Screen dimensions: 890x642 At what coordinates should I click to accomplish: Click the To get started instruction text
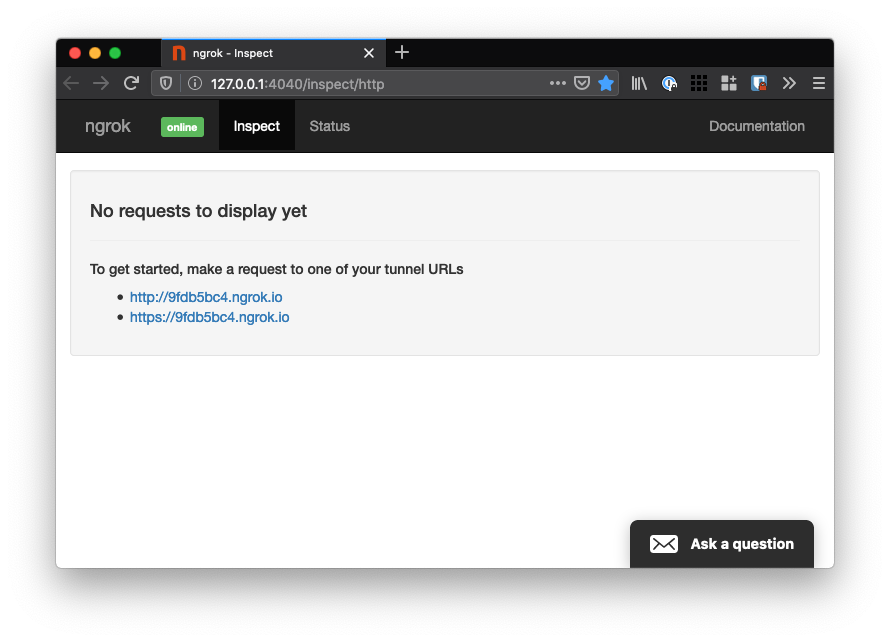pyautogui.click(x=276, y=269)
